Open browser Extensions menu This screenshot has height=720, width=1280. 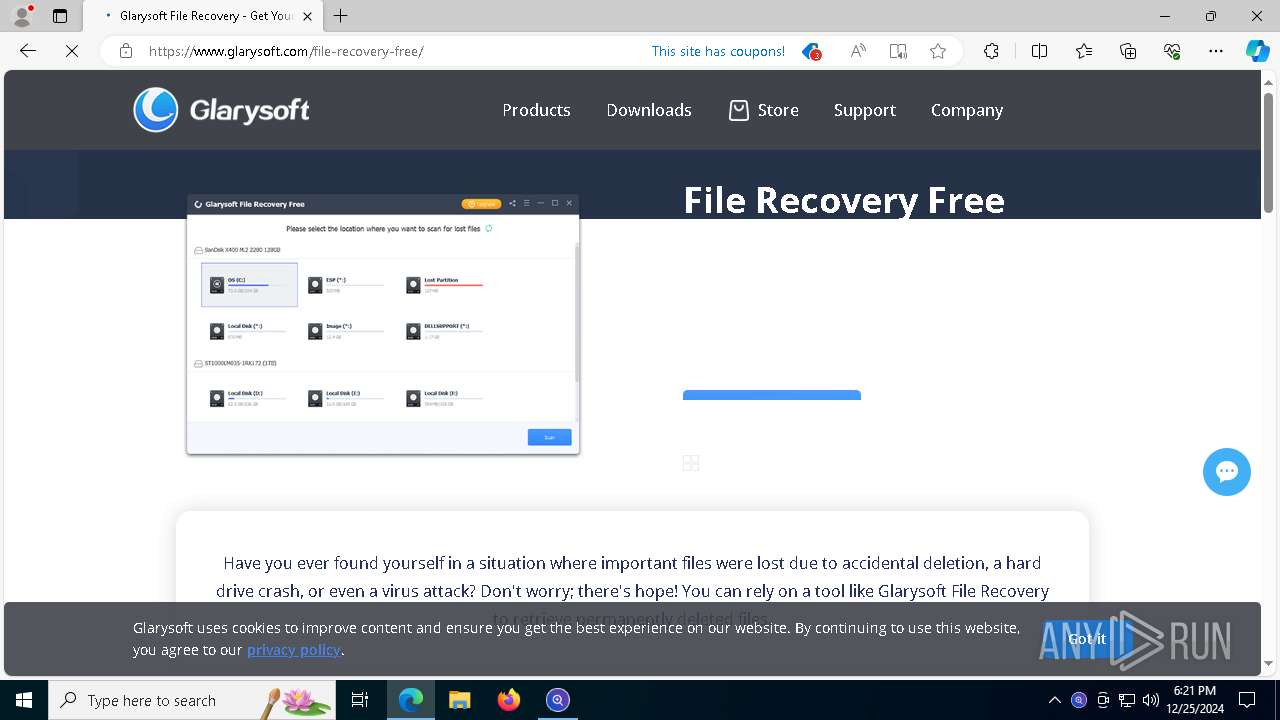991,51
